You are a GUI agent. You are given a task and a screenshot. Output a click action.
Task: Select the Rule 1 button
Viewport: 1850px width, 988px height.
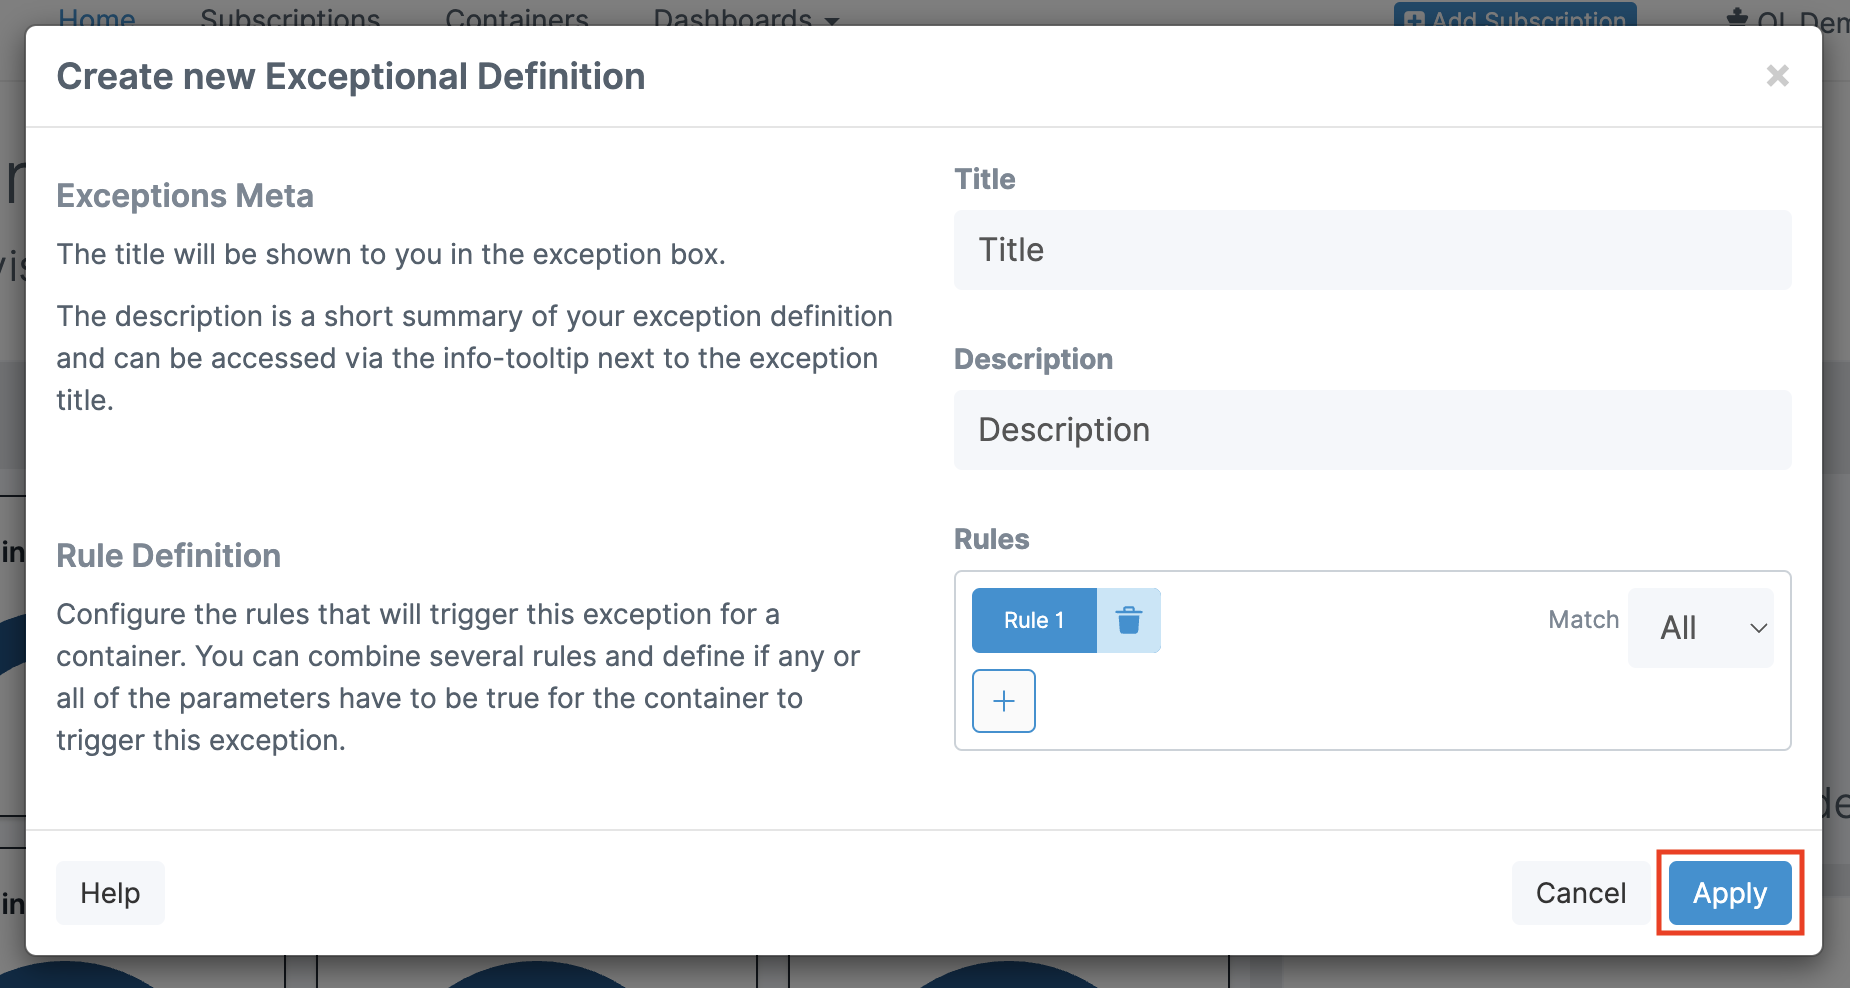coord(1034,620)
